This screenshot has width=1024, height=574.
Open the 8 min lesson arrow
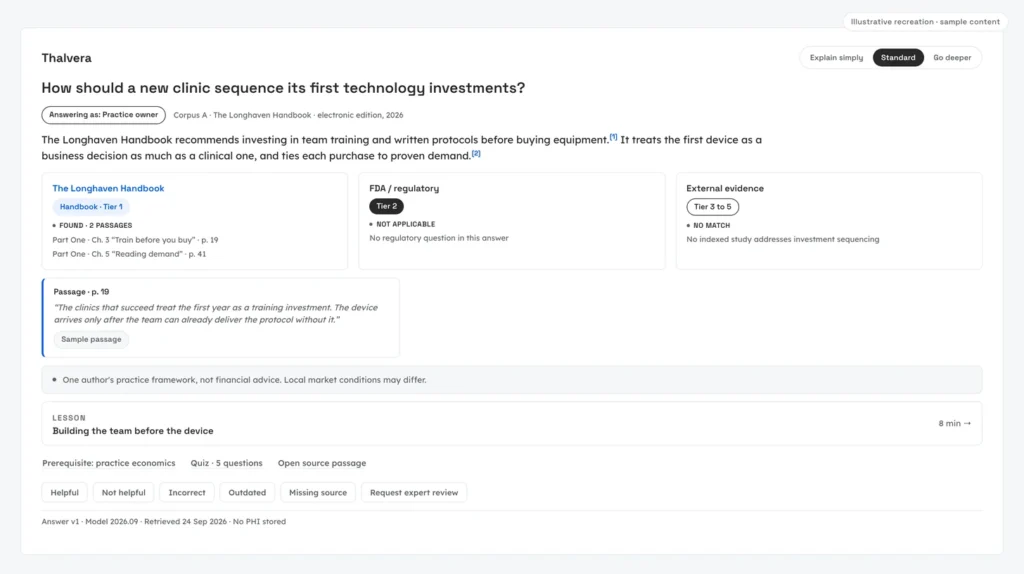coord(955,423)
